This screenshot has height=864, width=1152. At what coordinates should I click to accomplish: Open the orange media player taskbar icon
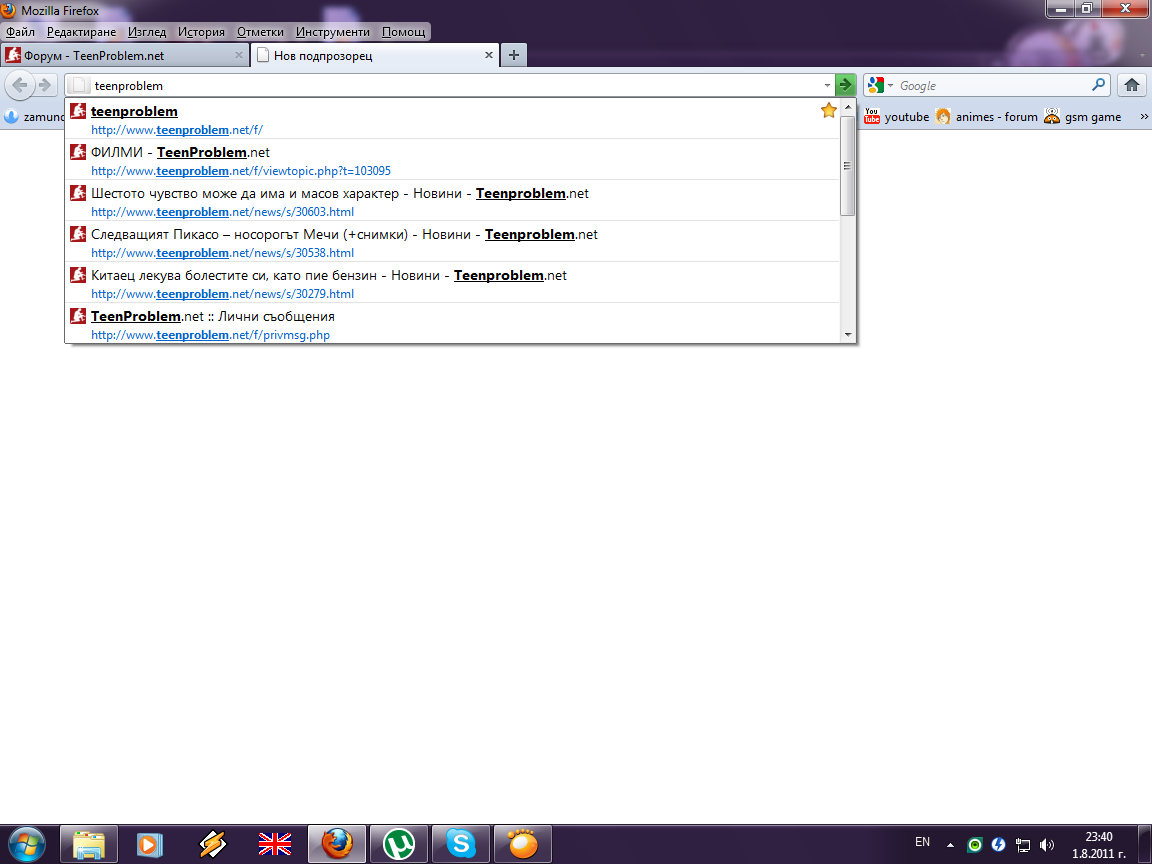522,844
